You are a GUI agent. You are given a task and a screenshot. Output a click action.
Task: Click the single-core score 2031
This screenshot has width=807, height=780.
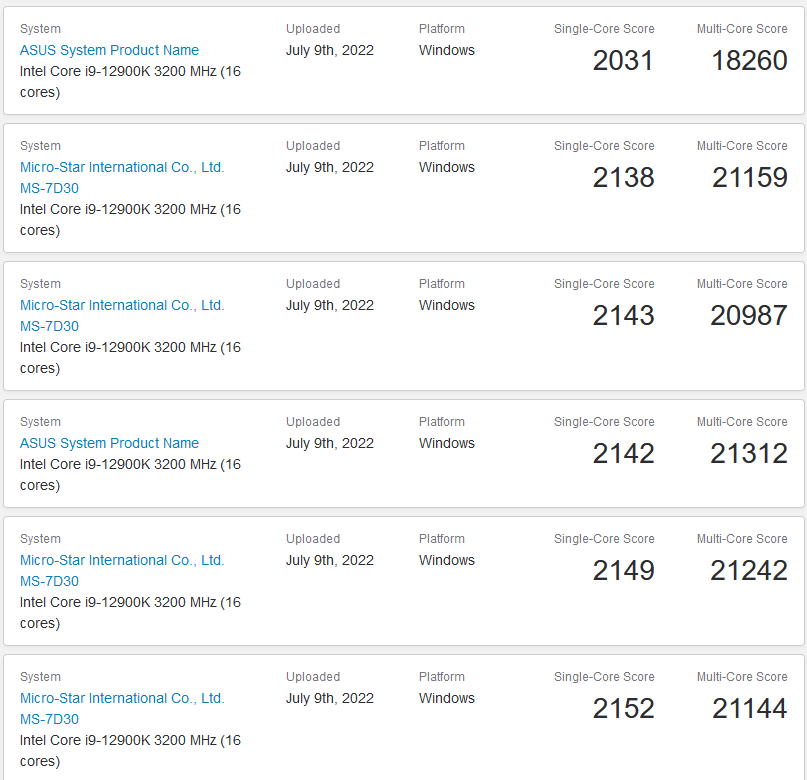pos(623,61)
